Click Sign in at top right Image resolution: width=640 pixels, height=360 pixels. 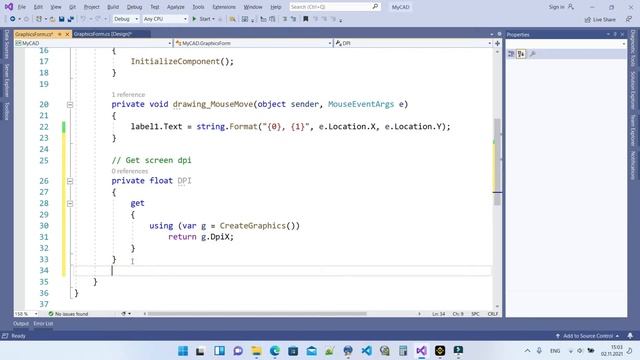[561, 7]
